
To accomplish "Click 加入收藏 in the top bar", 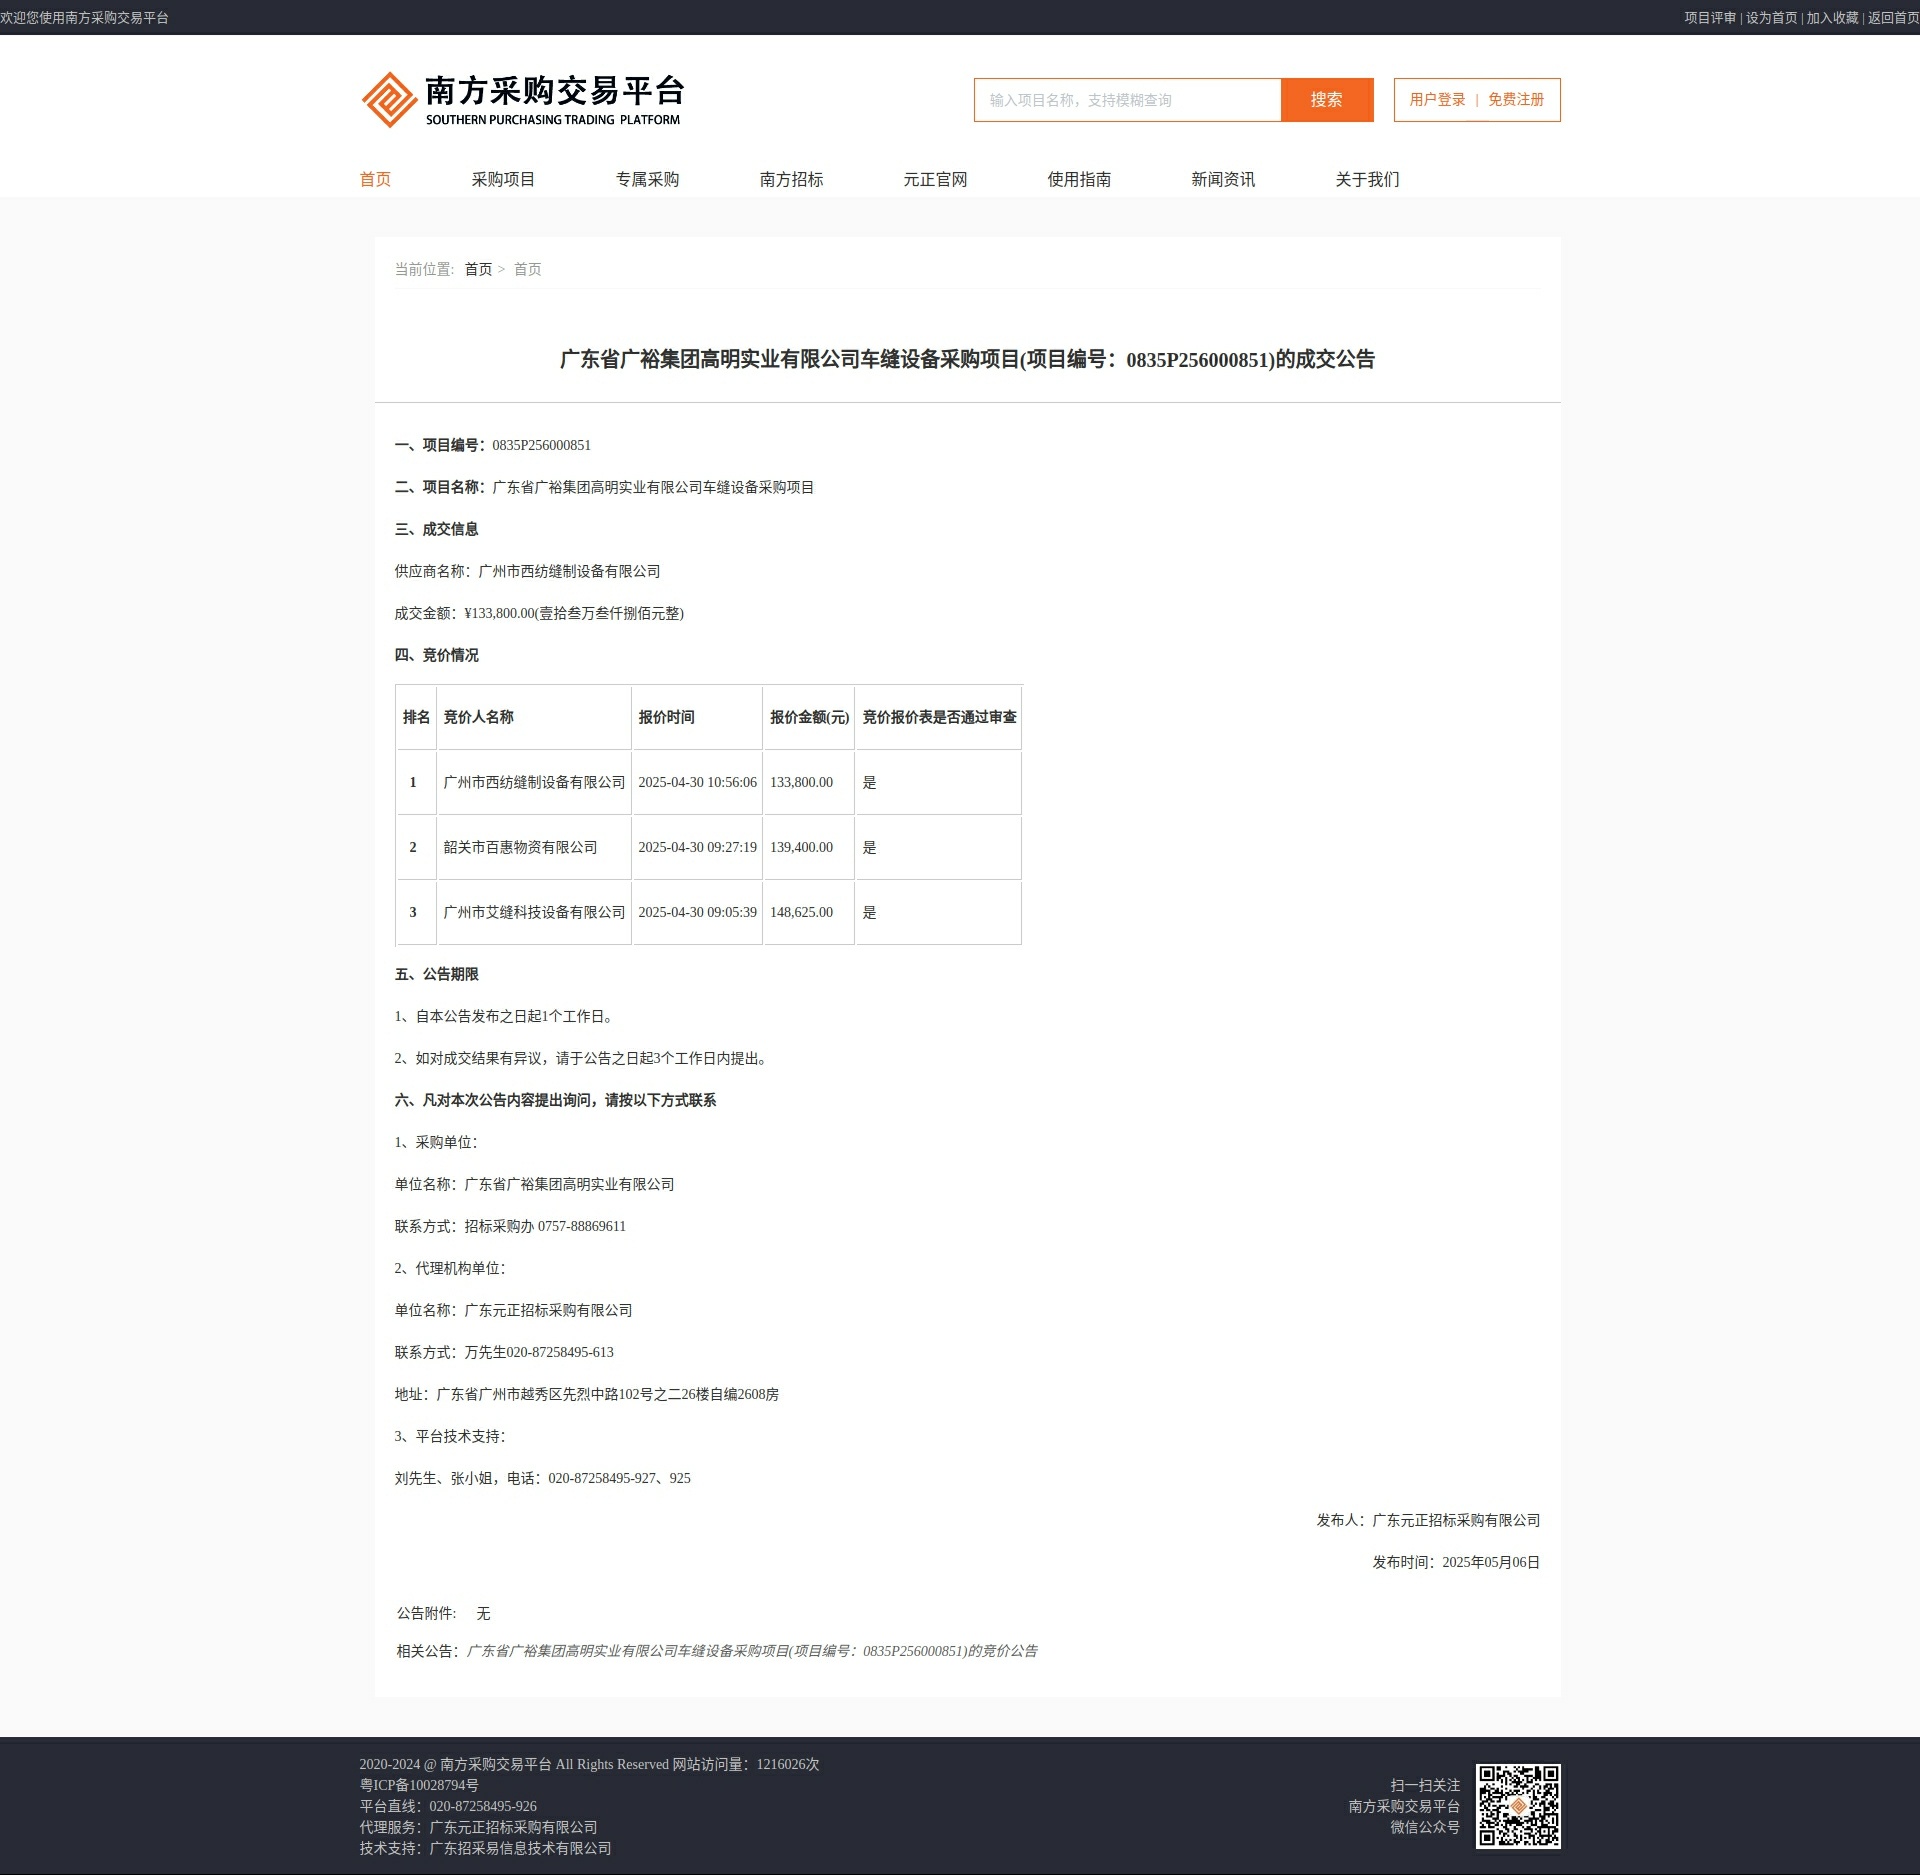I will coord(1832,18).
